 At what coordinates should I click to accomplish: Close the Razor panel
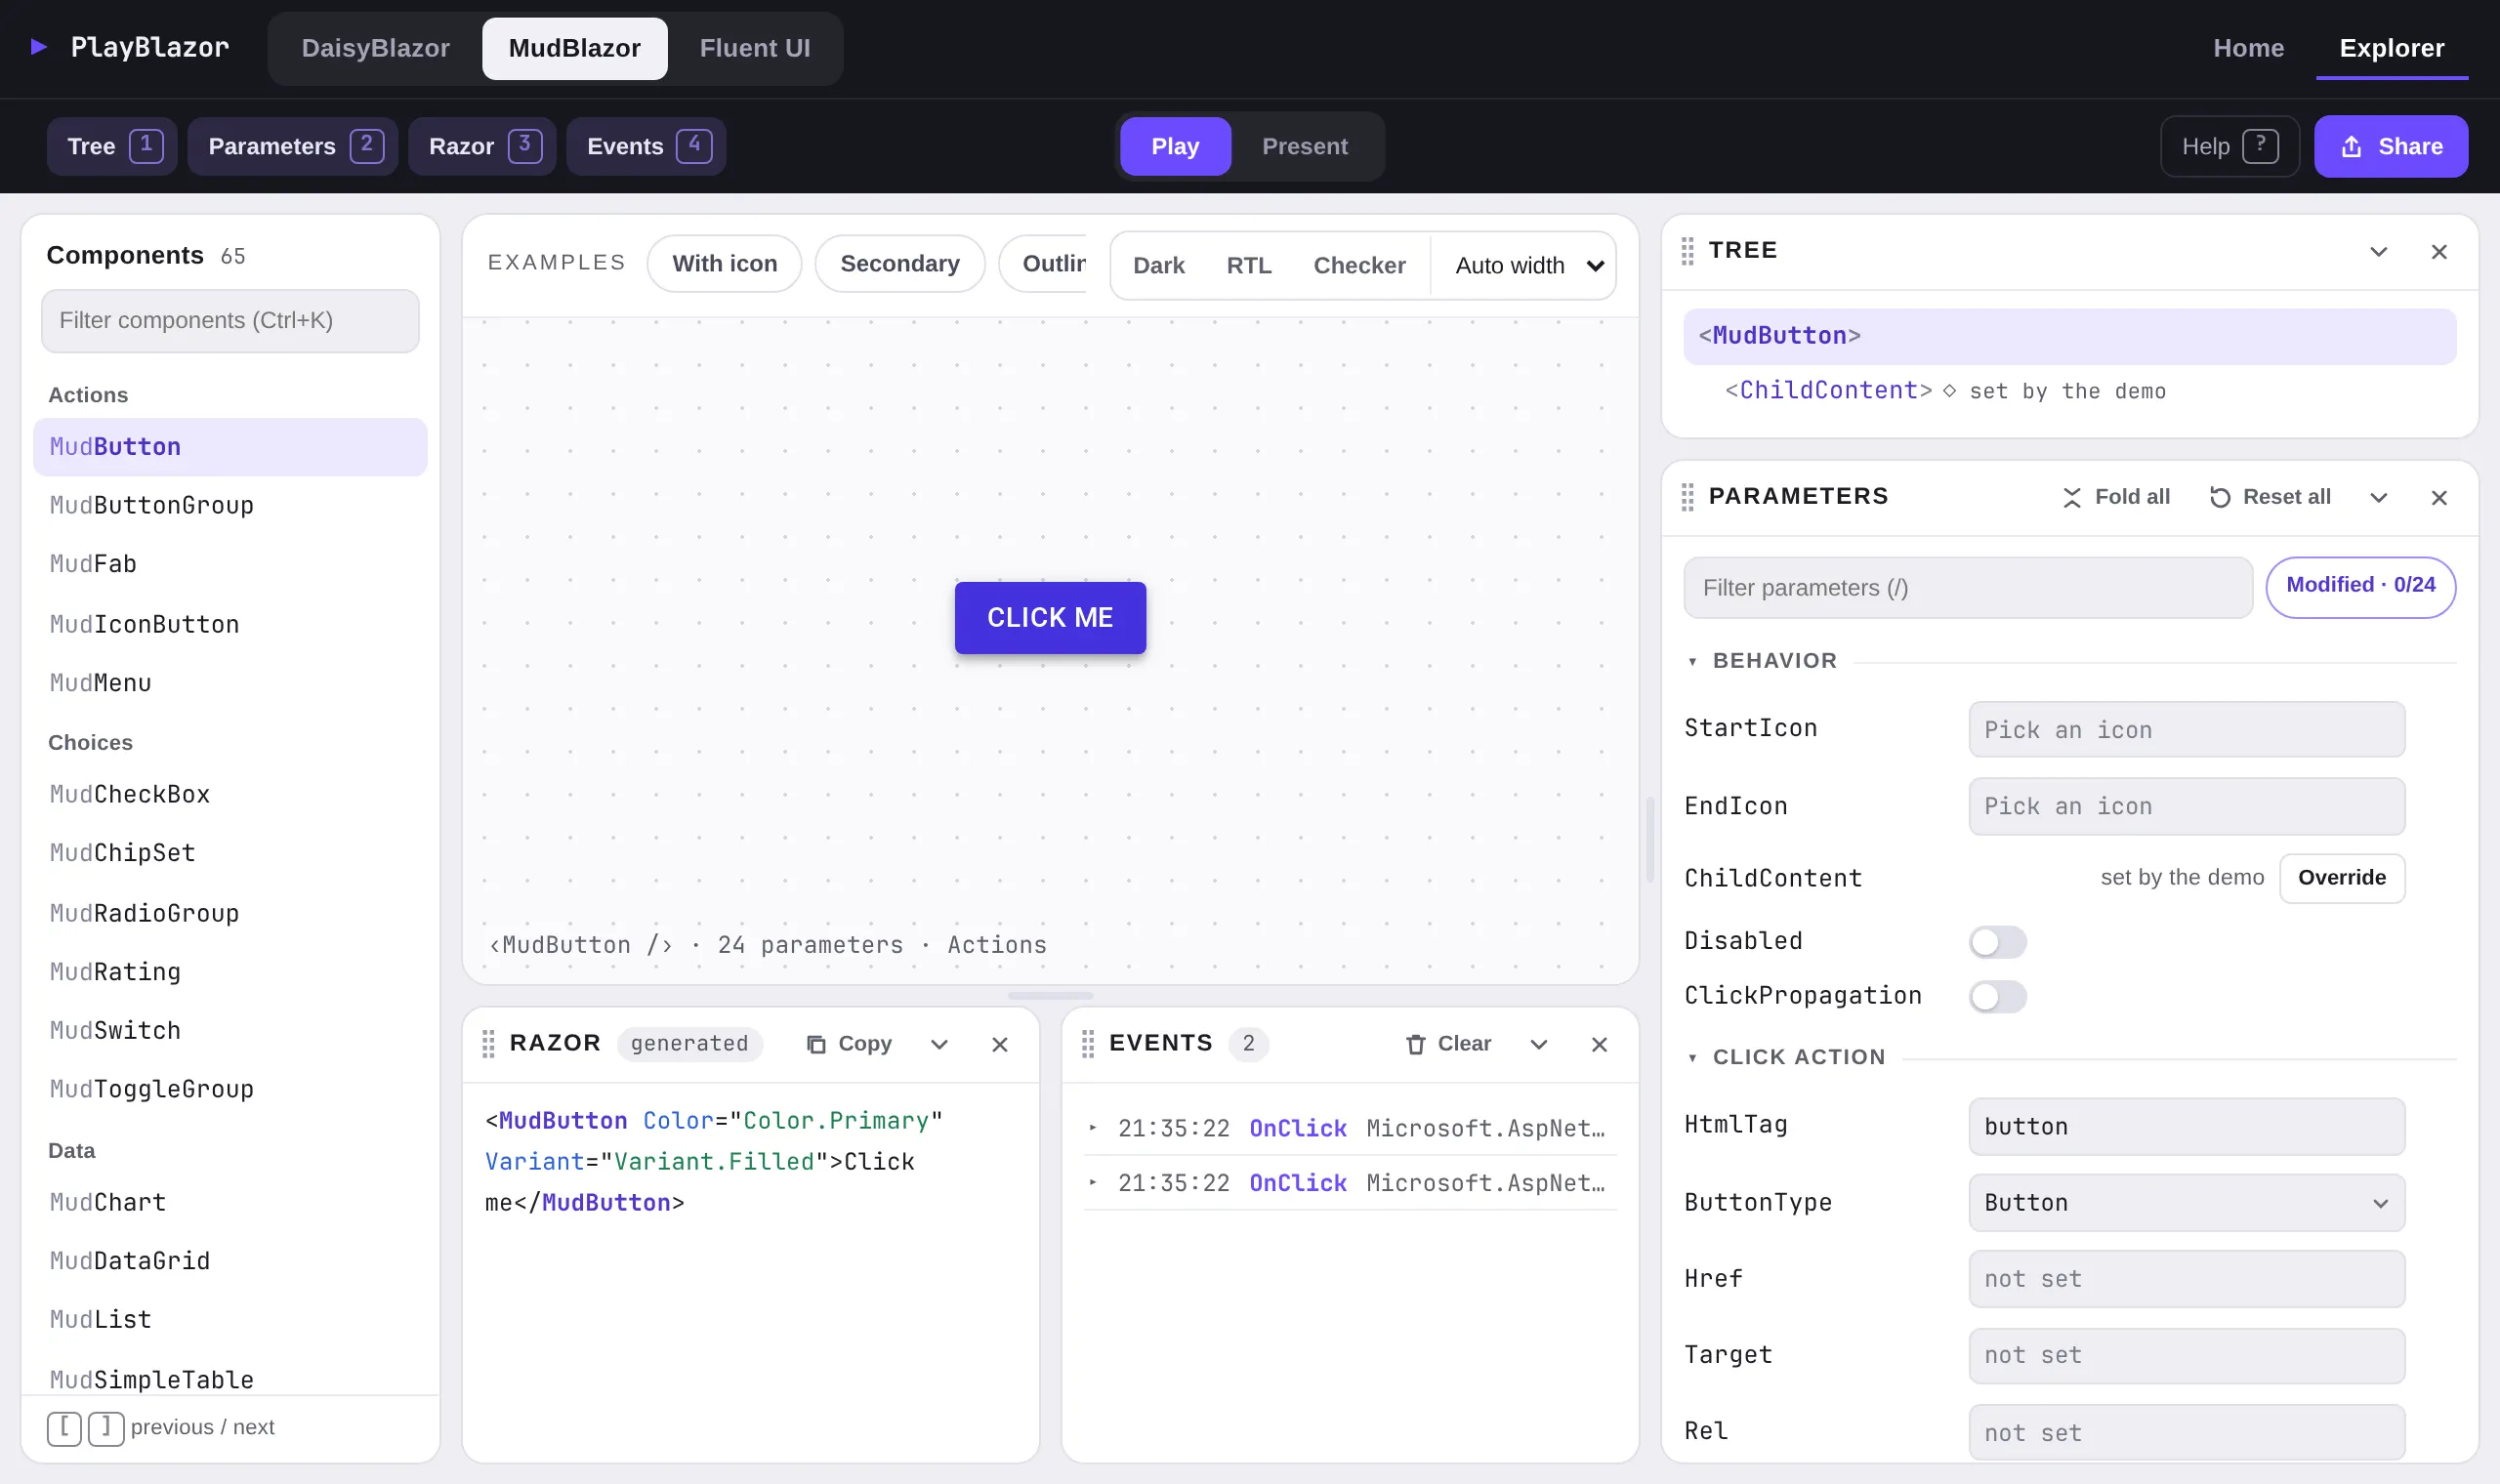[x=999, y=1045]
